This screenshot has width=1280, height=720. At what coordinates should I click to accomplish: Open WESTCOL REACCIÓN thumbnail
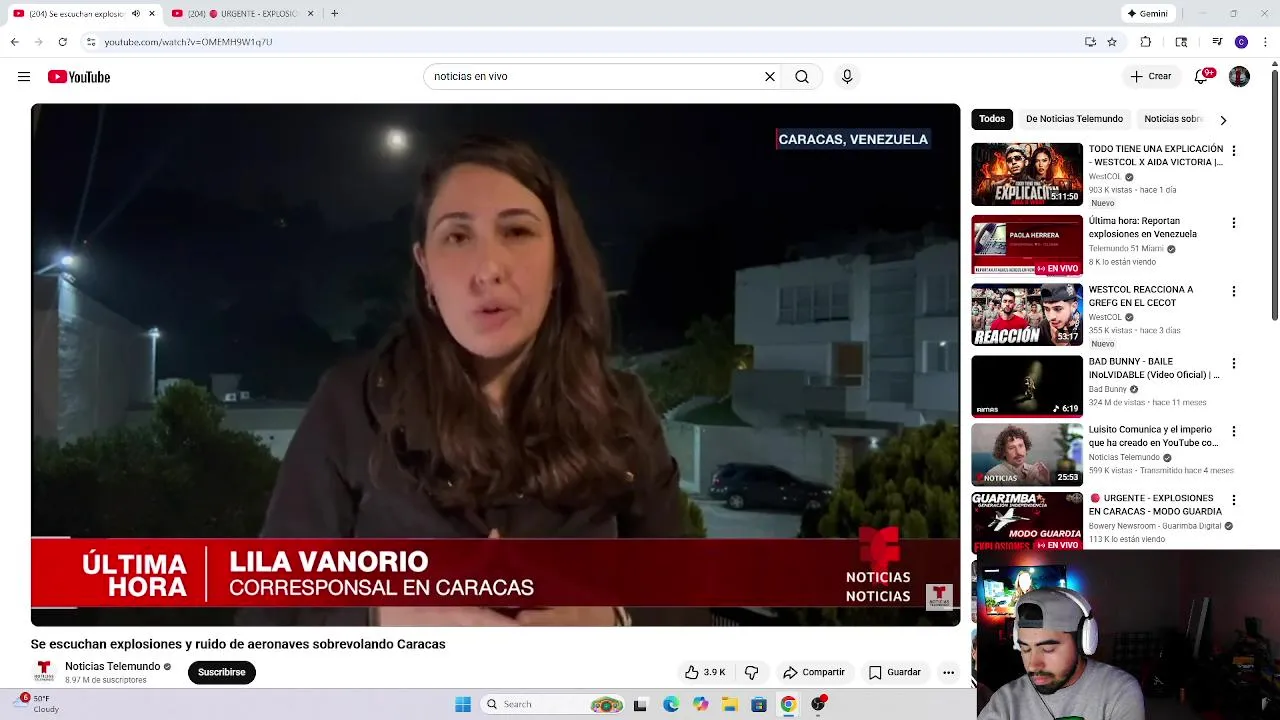(1027, 315)
